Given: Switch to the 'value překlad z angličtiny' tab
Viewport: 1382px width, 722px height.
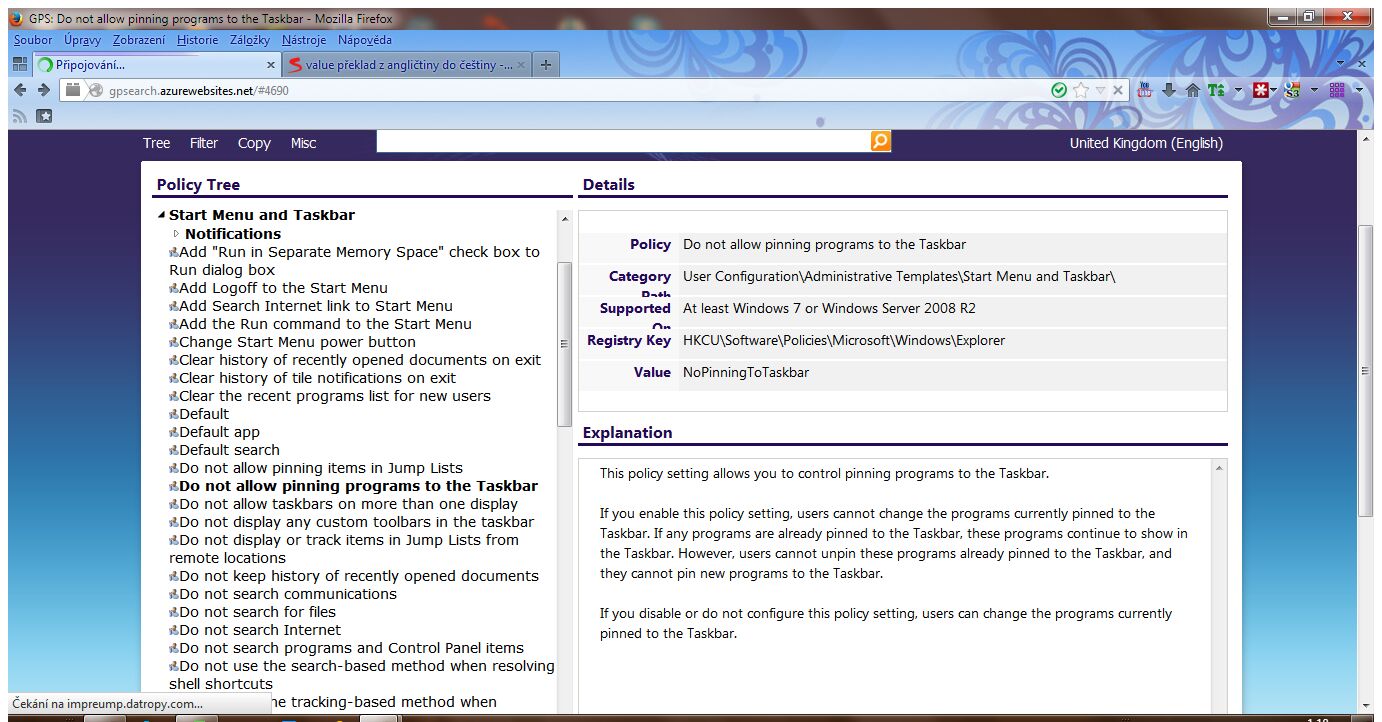Looking at the screenshot, I should pos(407,65).
